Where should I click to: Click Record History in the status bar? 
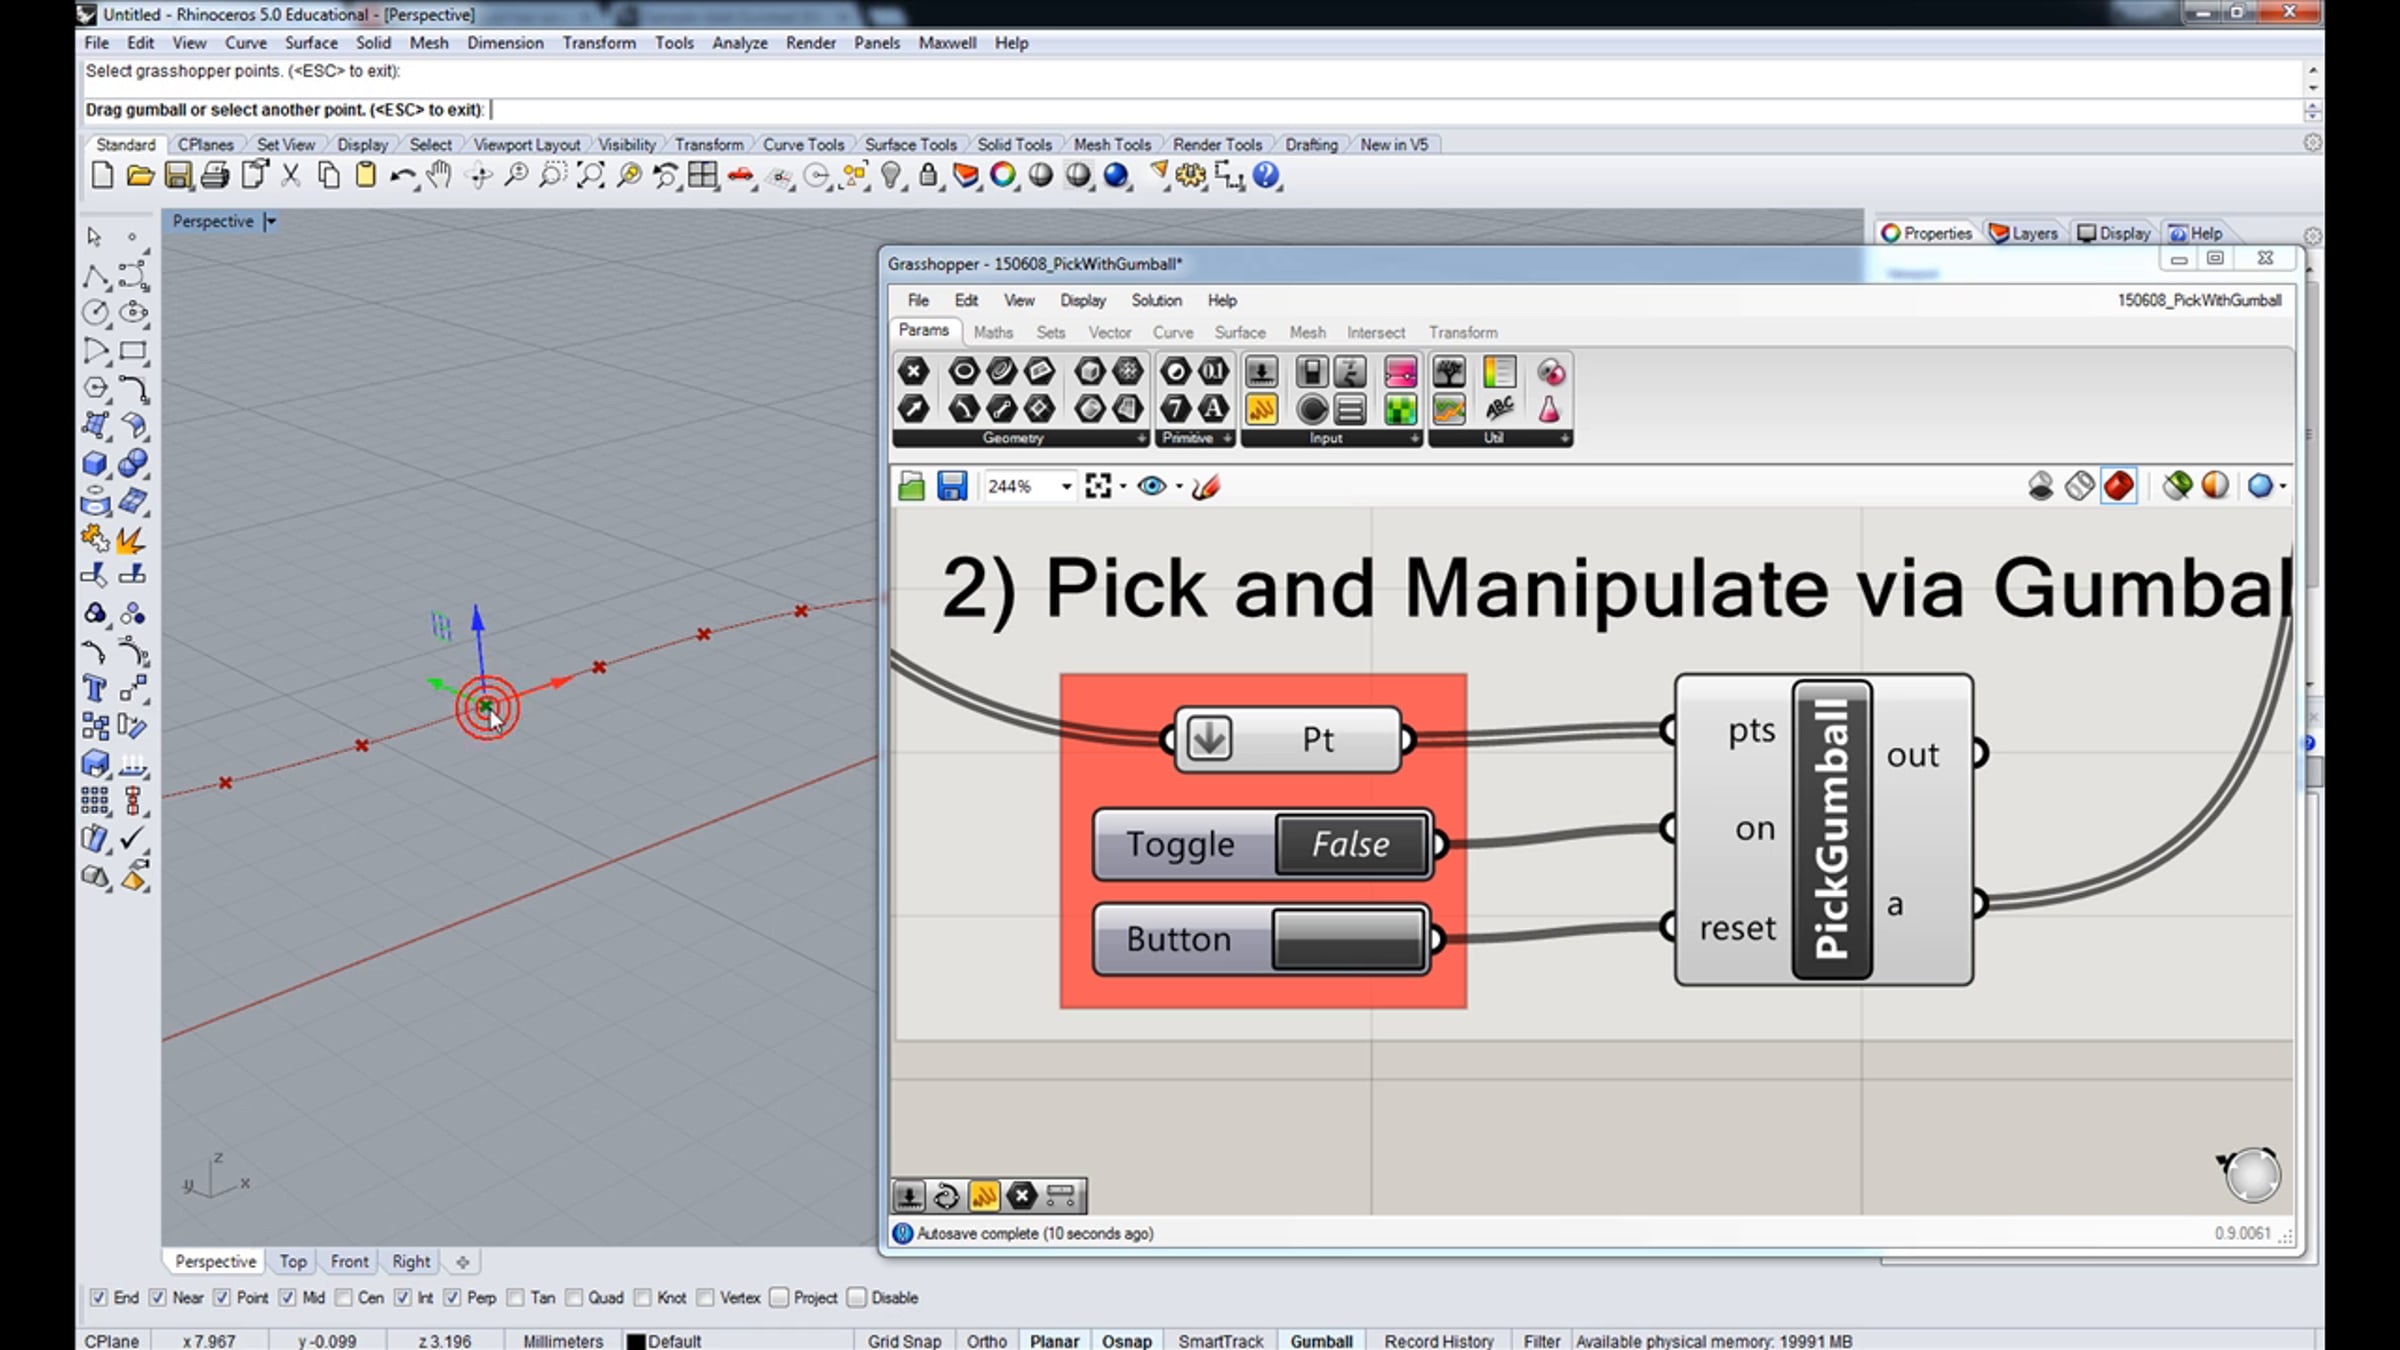pyautogui.click(x=1439, y=1341)
